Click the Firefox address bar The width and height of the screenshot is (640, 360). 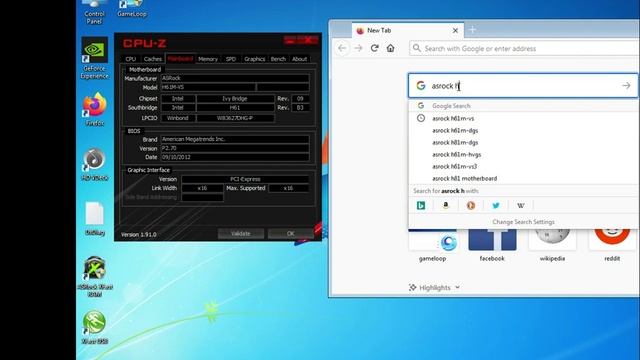(524, 49)
